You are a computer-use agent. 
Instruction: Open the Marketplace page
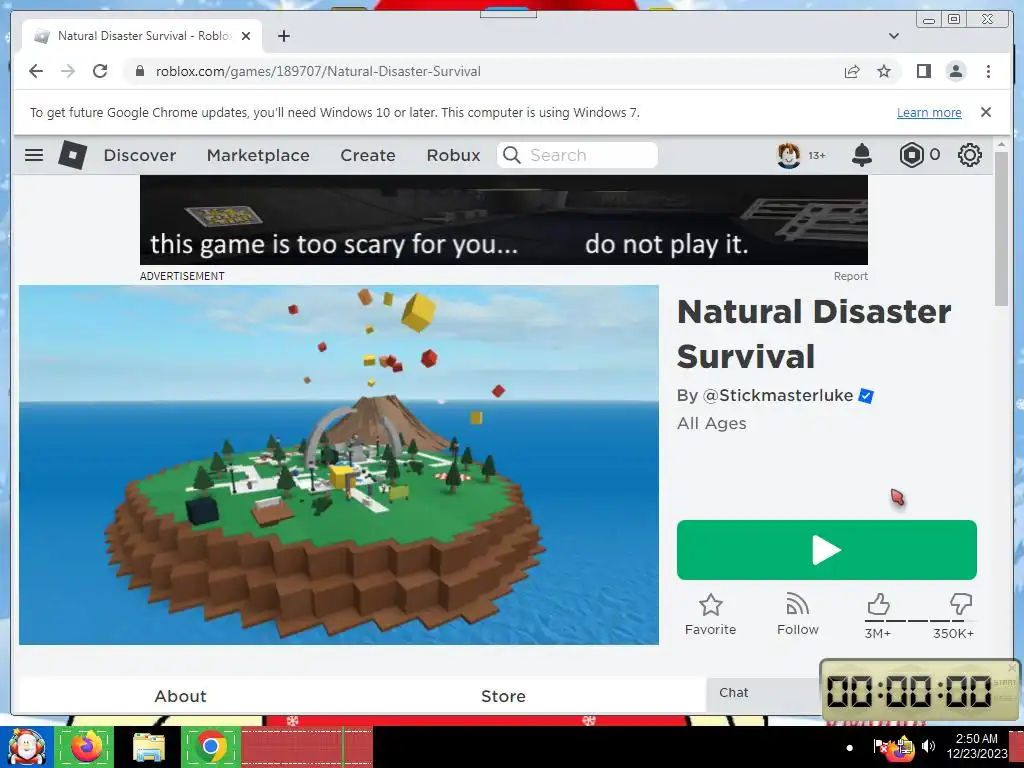pos(258,155)
